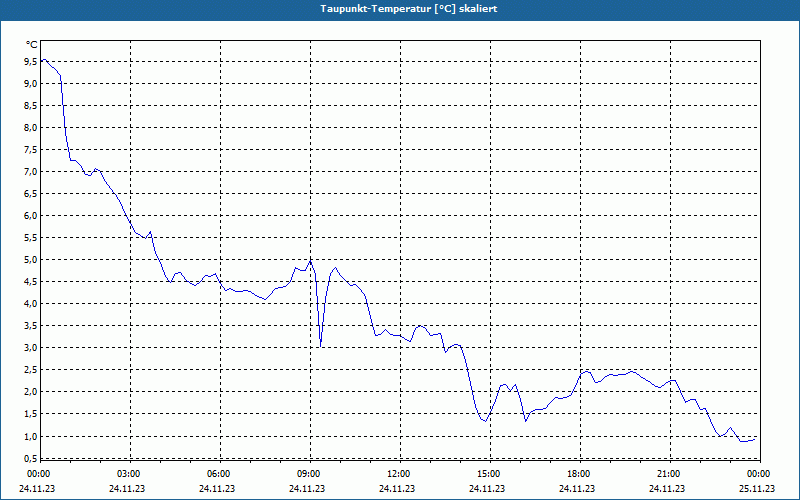The image size is (800, 500).
Task: Select the '1,5' y-axis value
Action: click(31, 414)
